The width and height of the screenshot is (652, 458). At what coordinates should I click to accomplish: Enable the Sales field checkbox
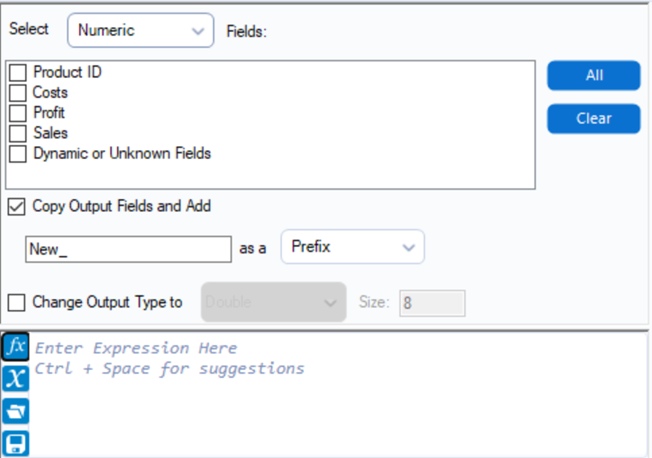click(x=18, y=133)
